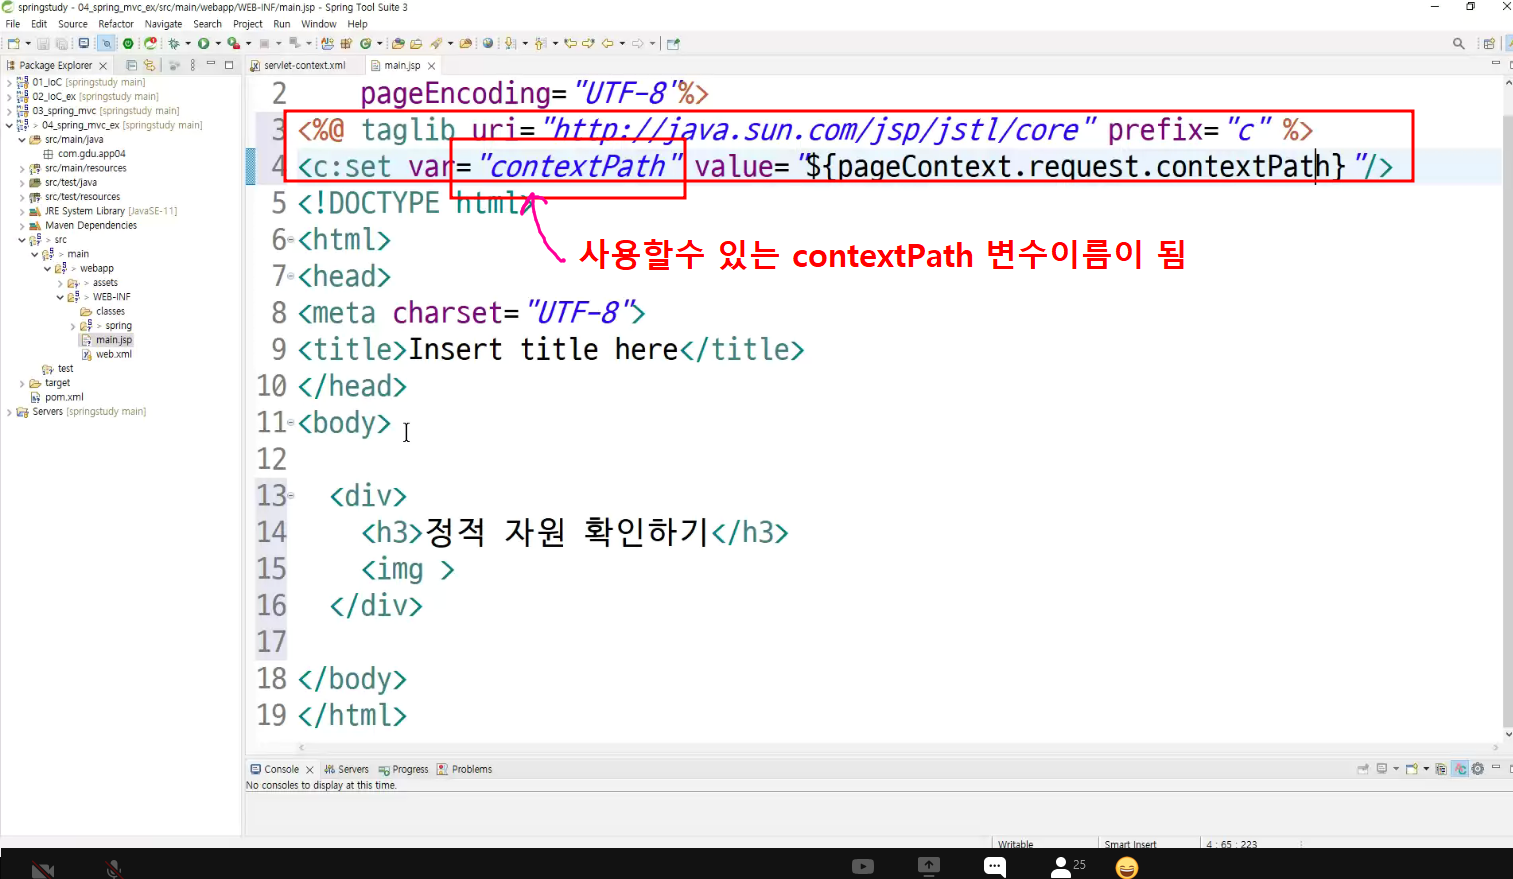Click the Last Edit Location arrow icon
This screenshot has height=879, width=1513.
click(x=570, y=43)
